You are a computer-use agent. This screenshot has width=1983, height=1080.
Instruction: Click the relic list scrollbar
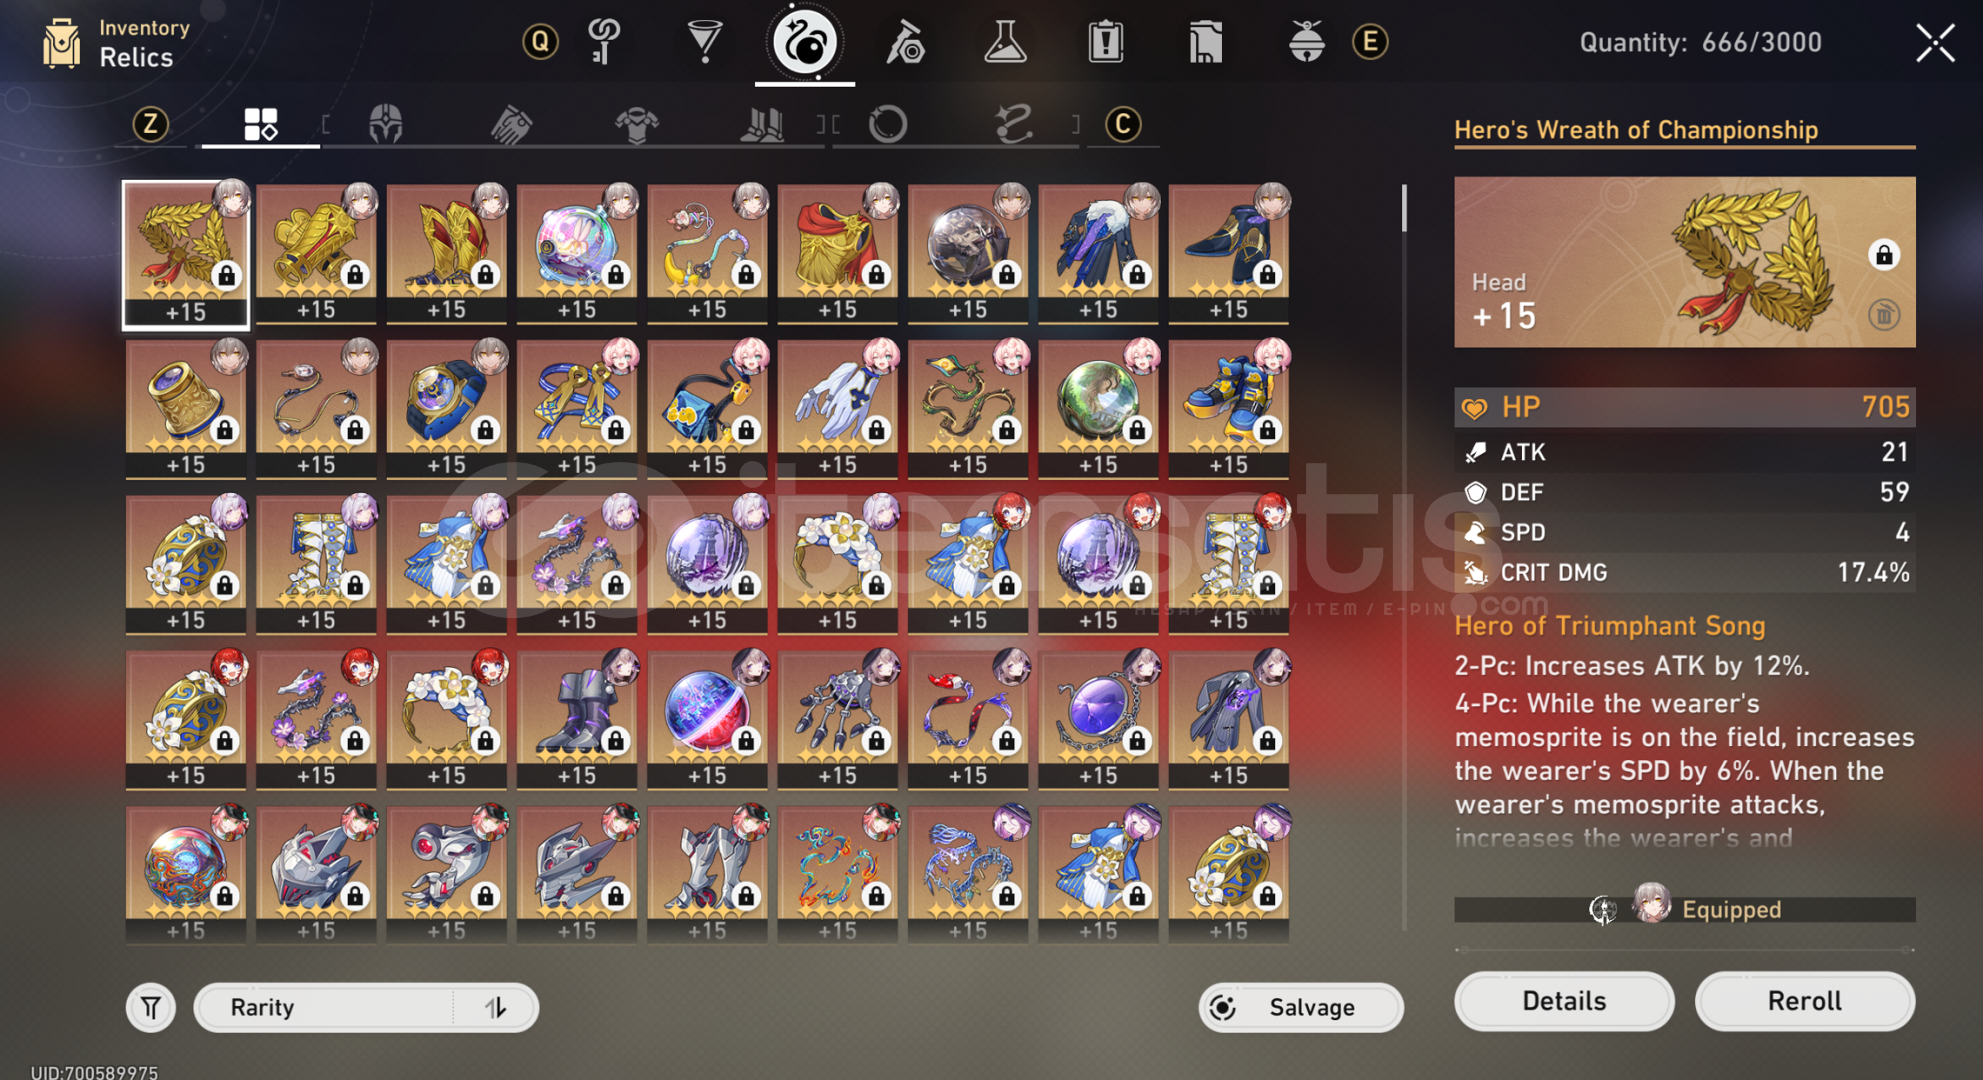tap(1404, 209)
